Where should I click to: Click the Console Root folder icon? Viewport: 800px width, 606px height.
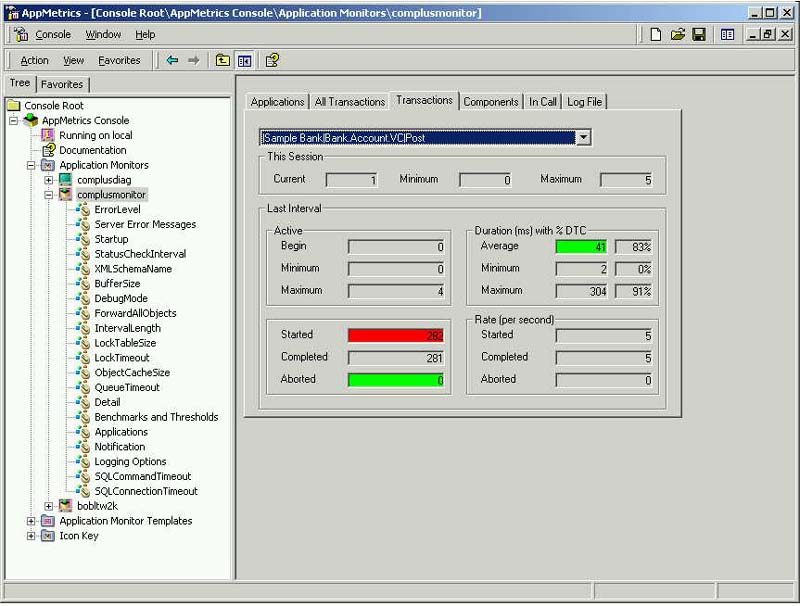(x=14, y=106)
